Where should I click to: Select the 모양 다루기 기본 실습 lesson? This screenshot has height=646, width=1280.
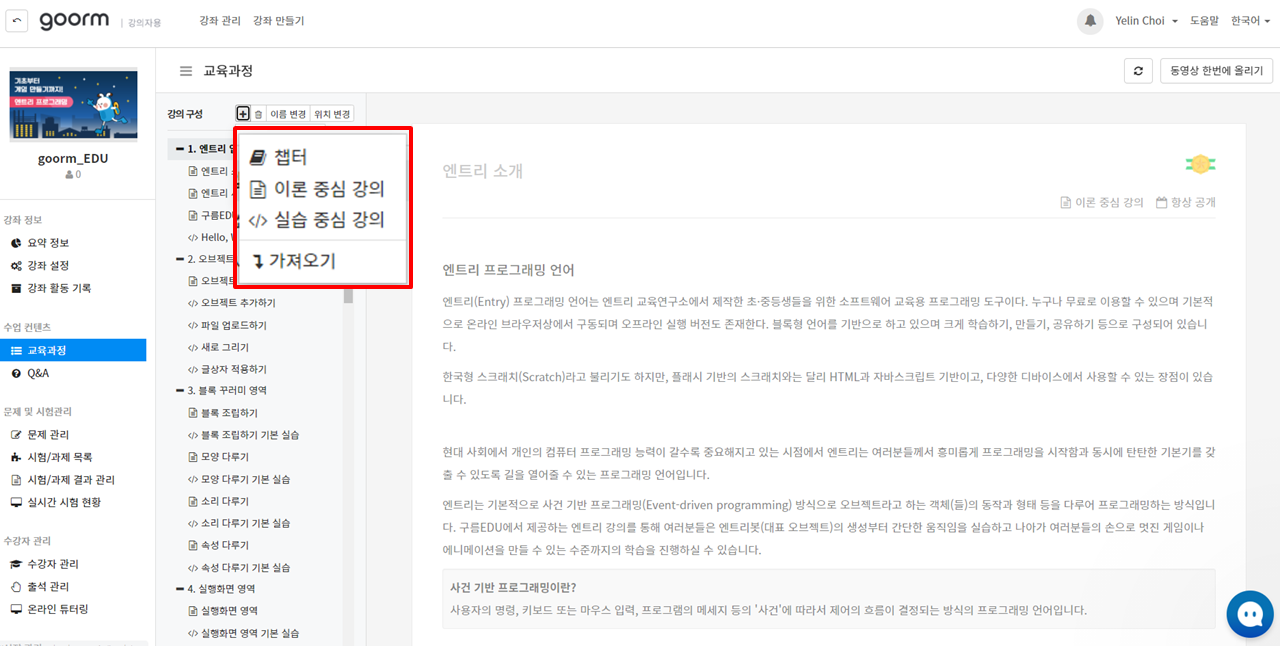[x=245, y=479]
